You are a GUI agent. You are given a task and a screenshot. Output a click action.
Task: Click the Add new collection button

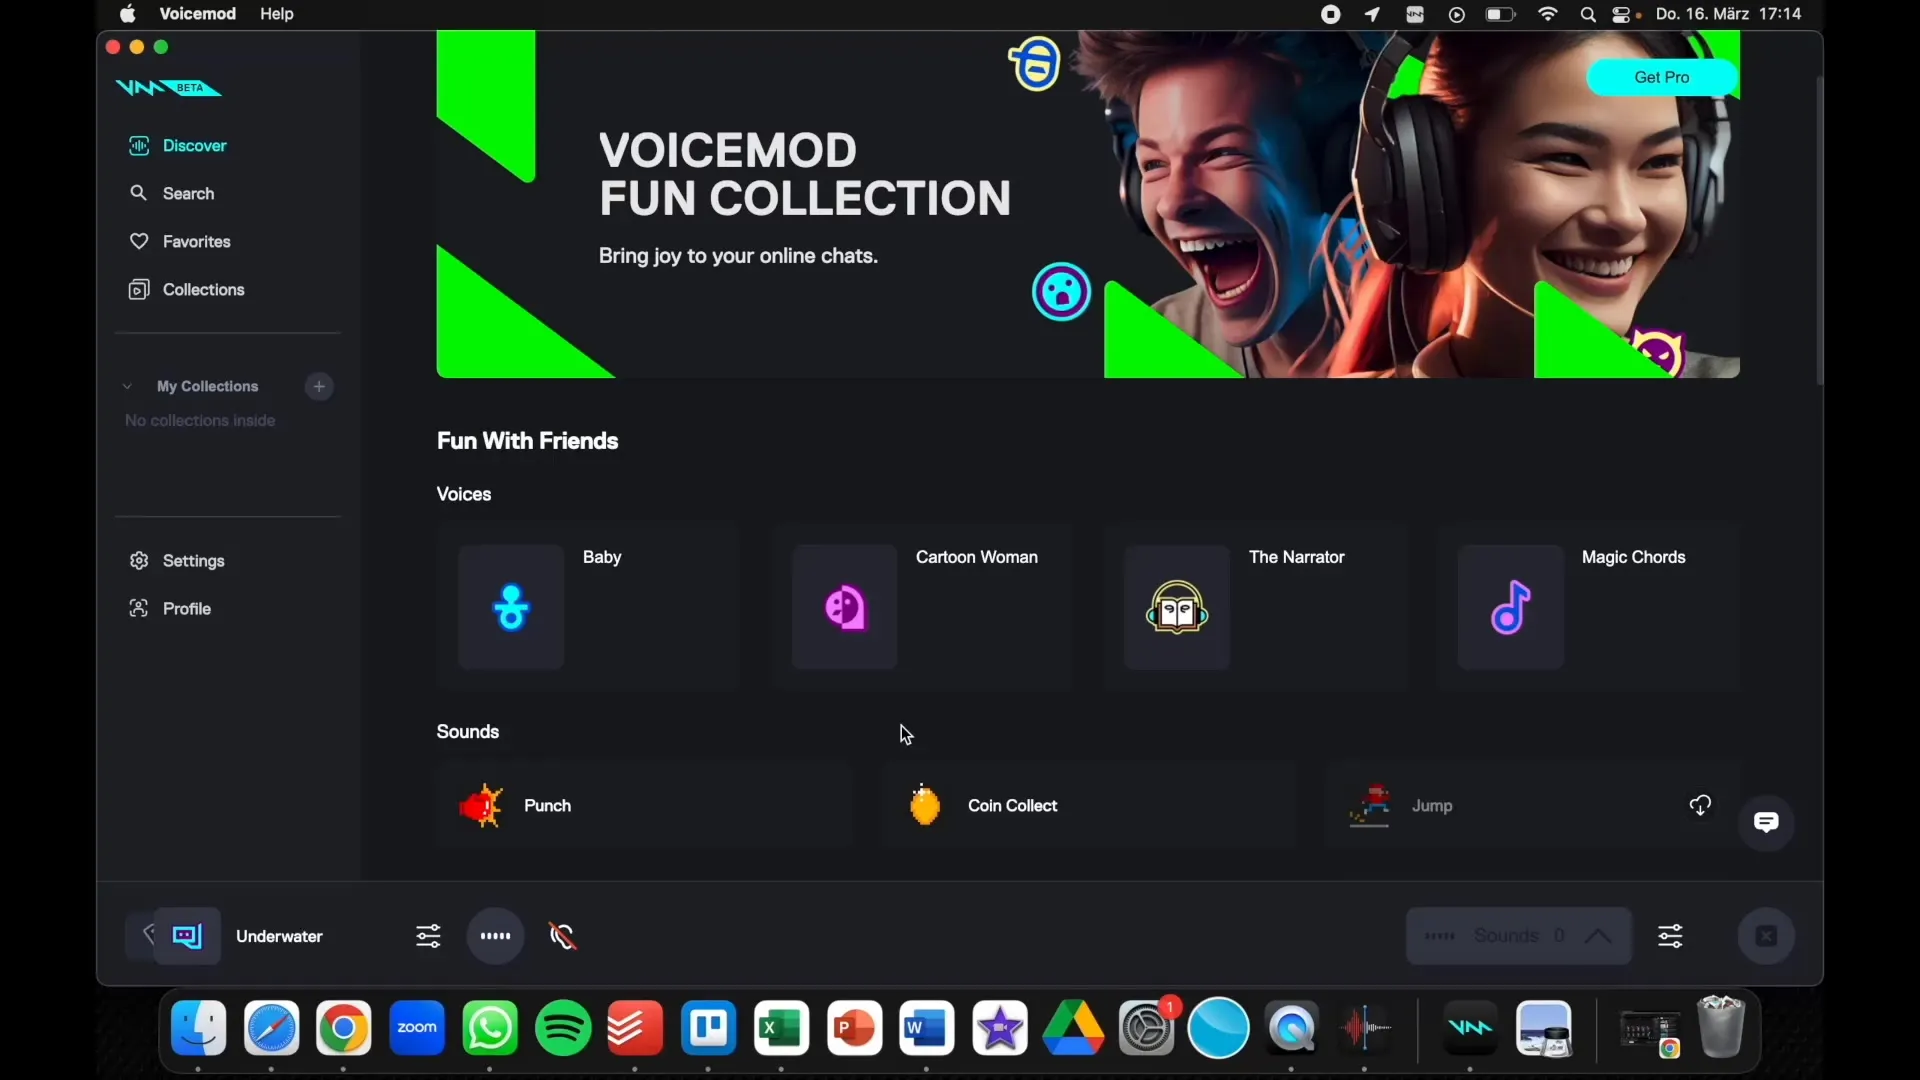319,385
